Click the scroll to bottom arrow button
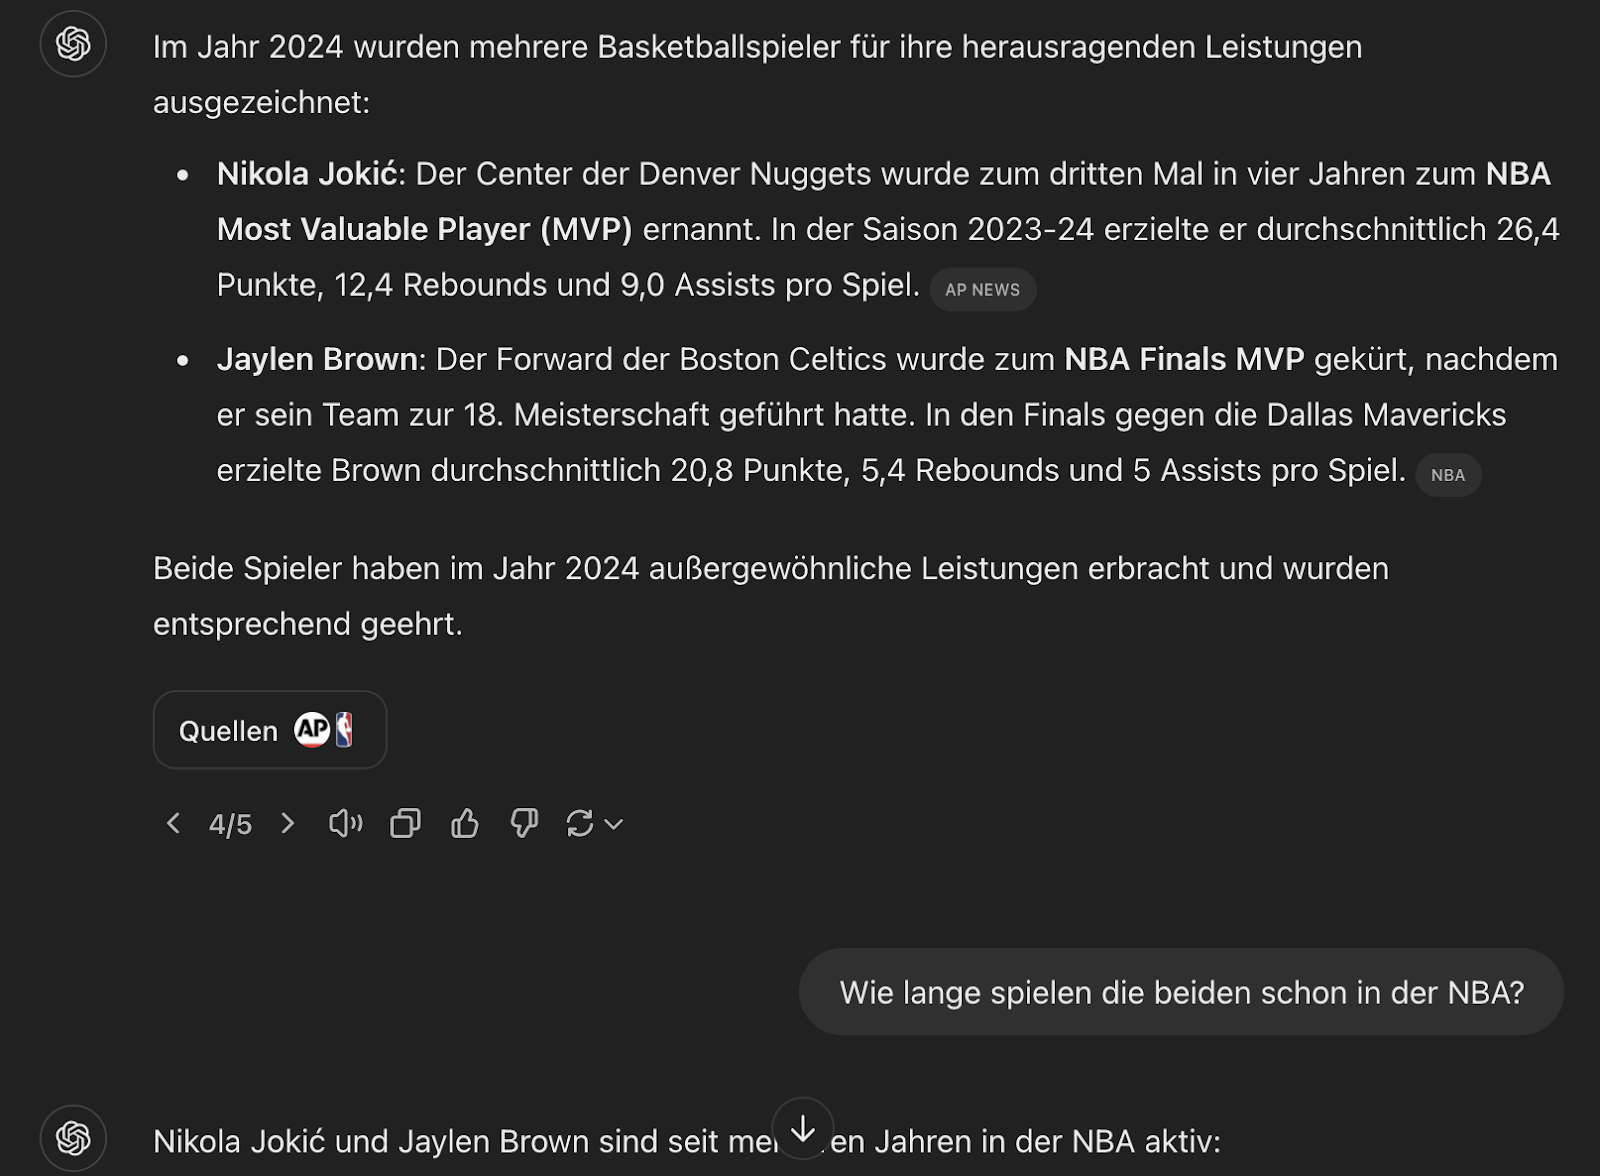1600x1176 pixels. (x=803, y=1129)
